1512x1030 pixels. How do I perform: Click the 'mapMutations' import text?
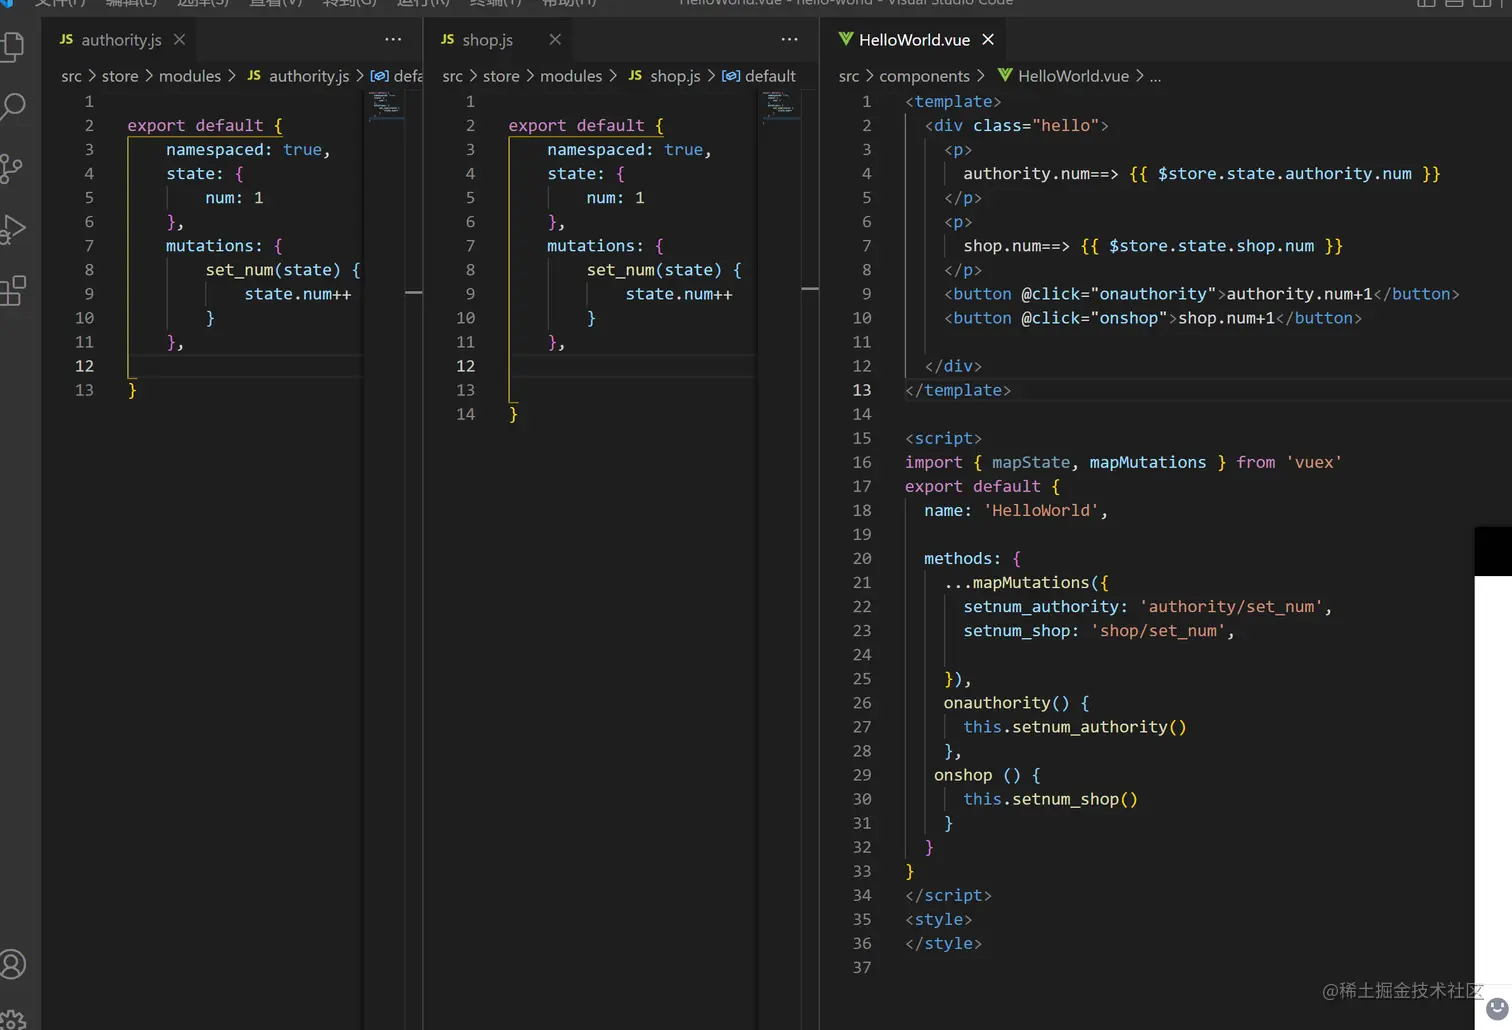coord(1147,462)
